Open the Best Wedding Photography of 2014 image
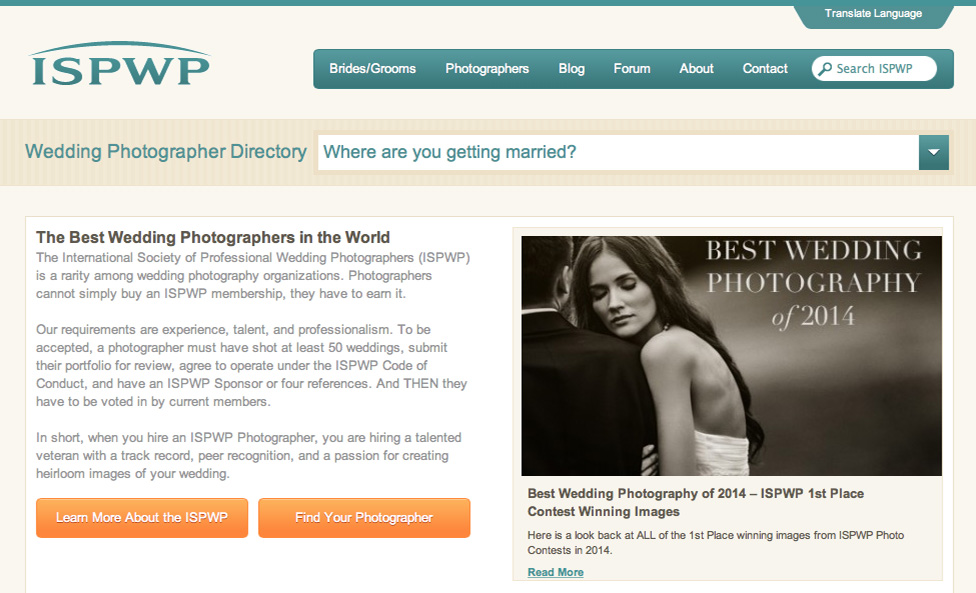Viewport: 976px width, 593px height. pos(731,356)
